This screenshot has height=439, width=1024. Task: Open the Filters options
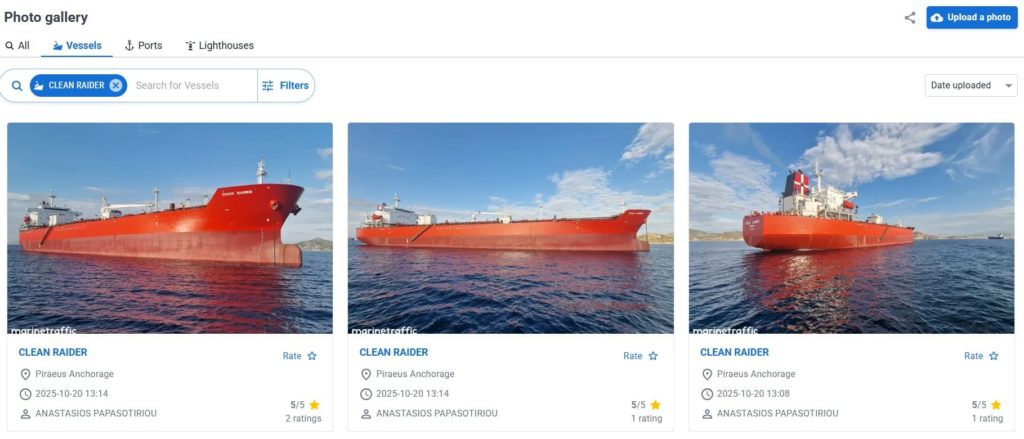coord(285,86)
